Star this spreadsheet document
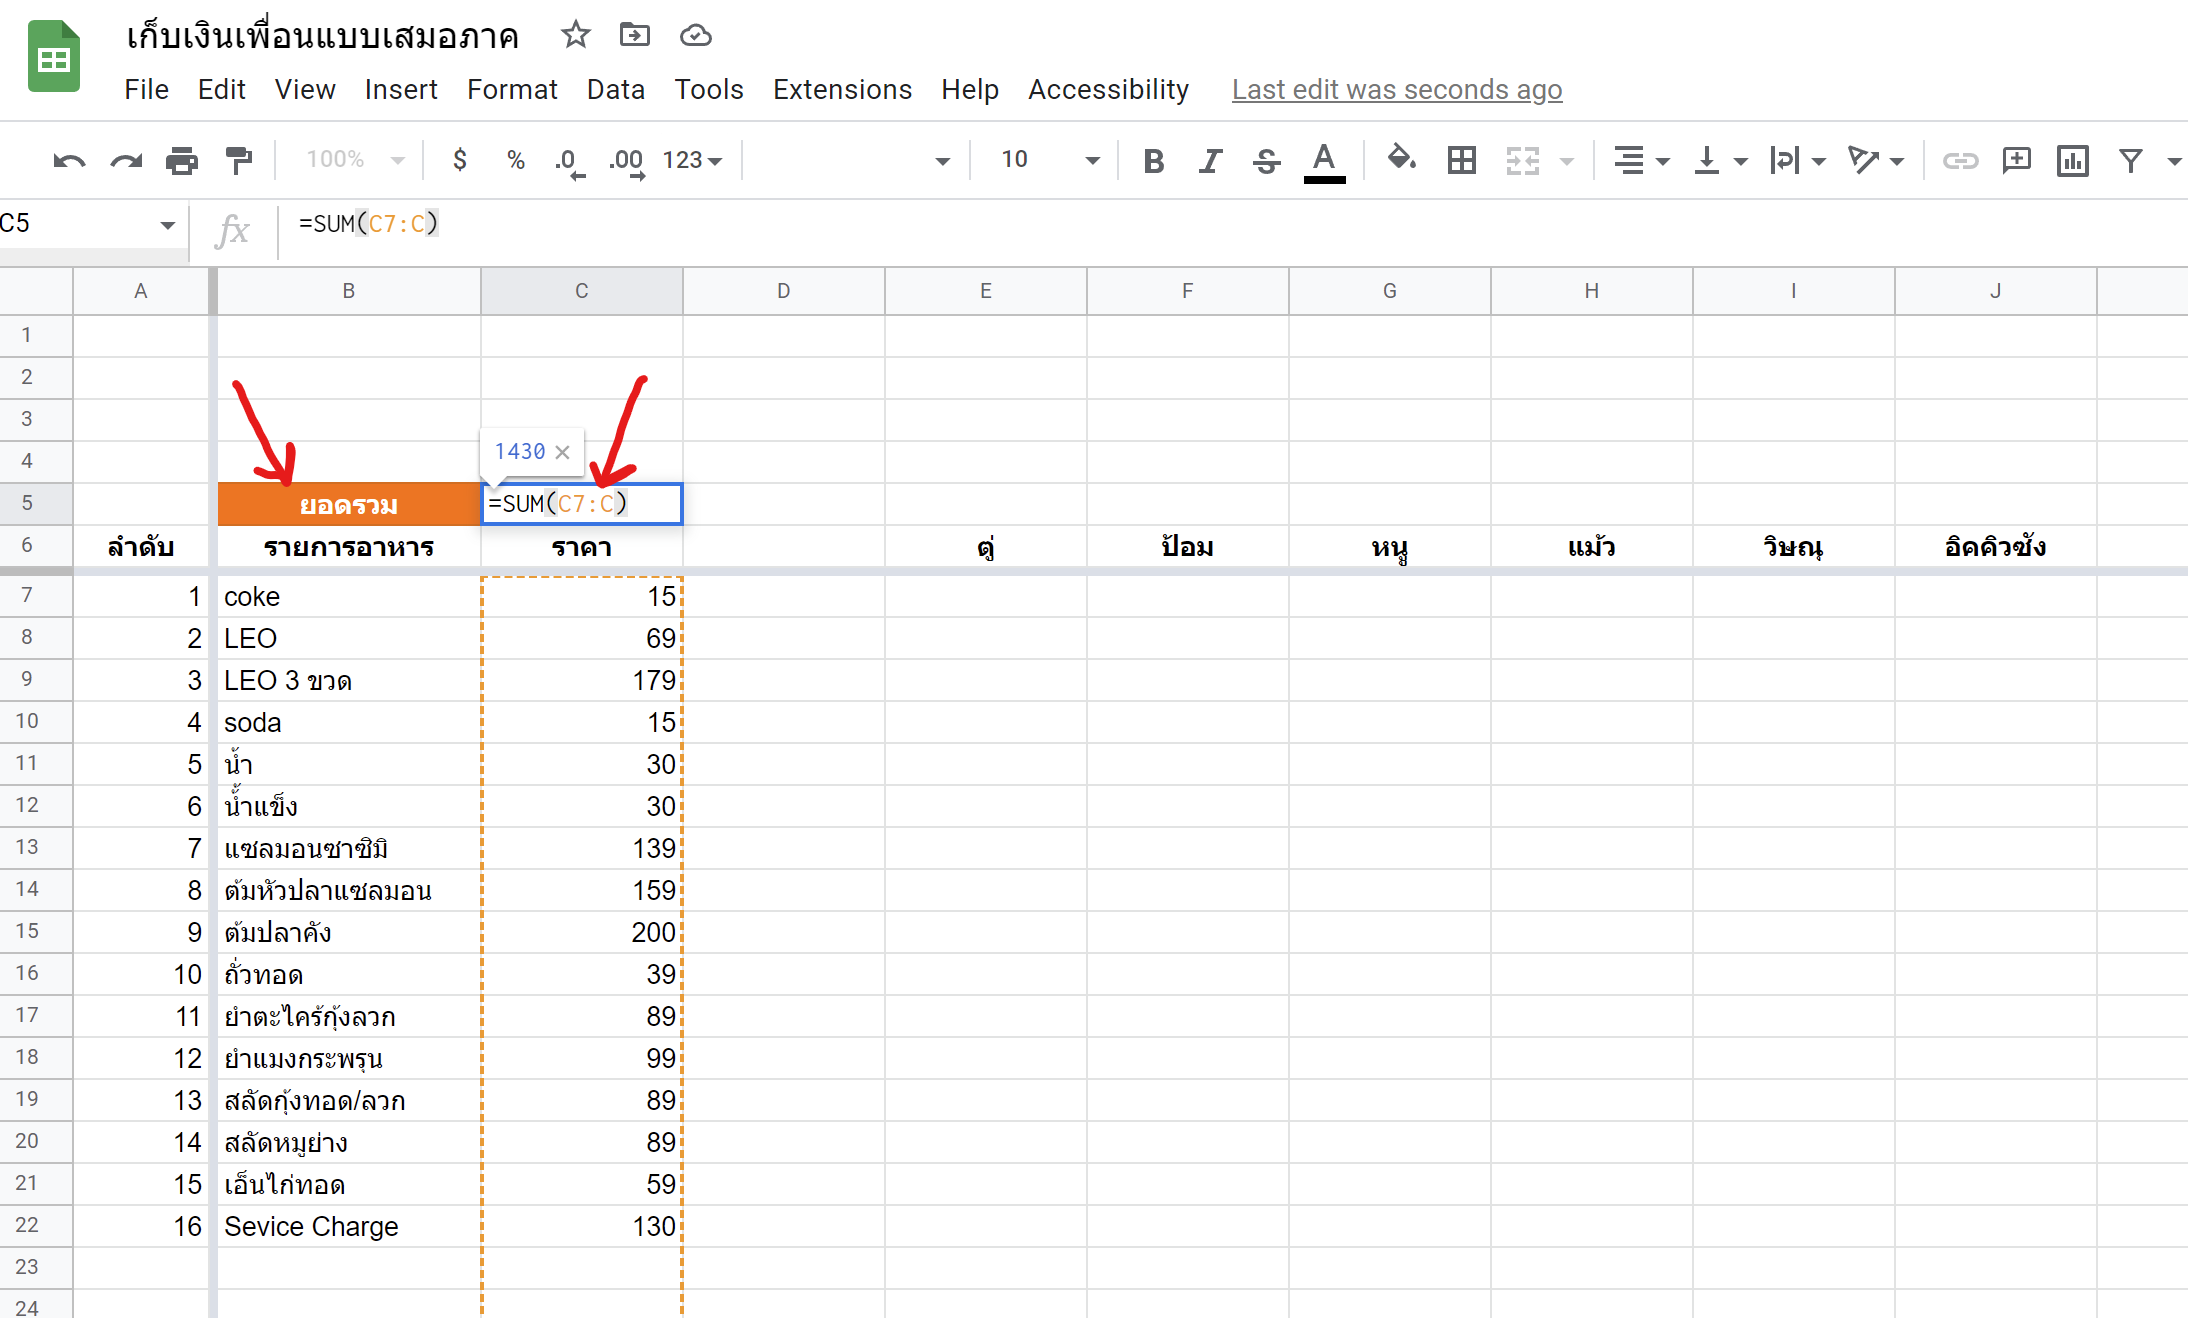Viewport: 2188px width, 1318px height. [x=575, y=35]
